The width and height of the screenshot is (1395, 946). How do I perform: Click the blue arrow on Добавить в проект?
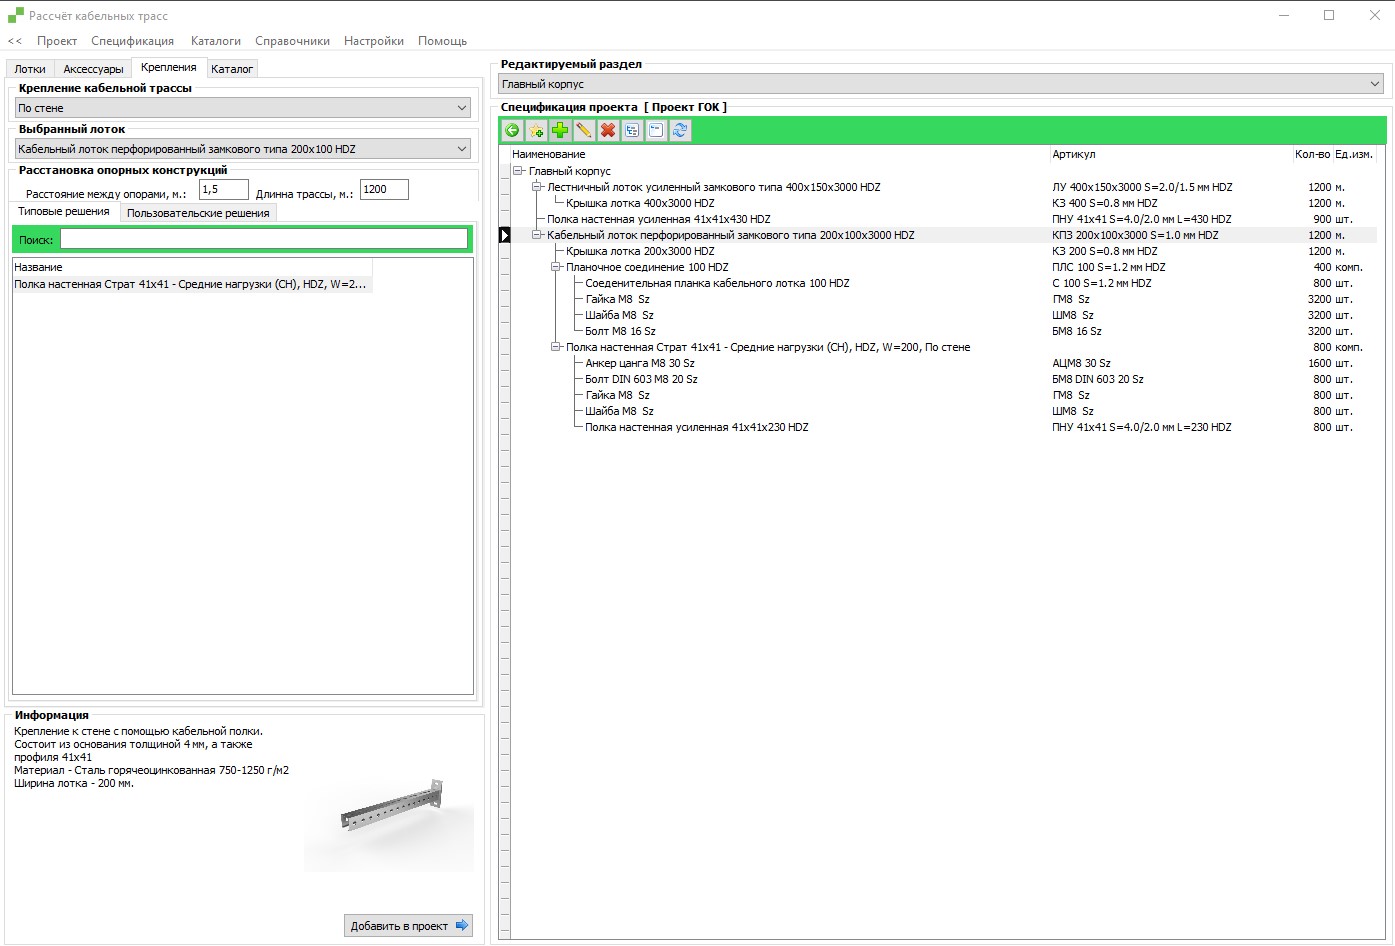pyautogui.click(x=461, y=925)
